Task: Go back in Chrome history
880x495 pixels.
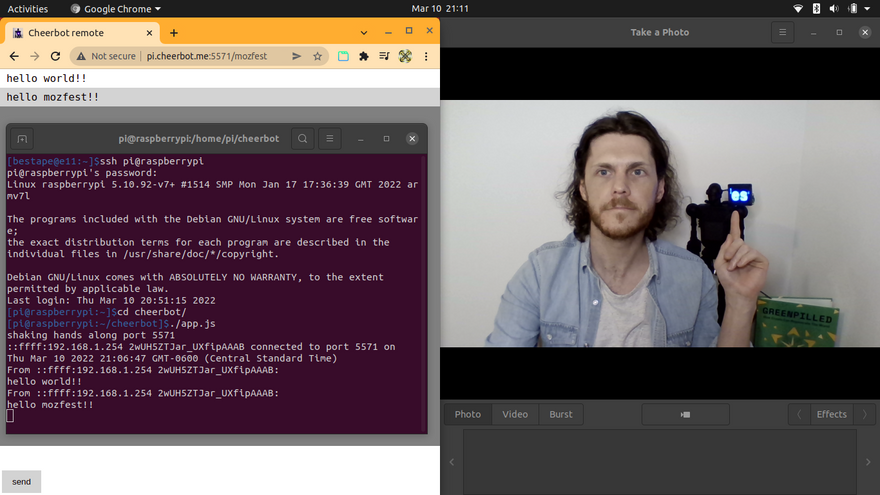Action: tap(14, 57)
